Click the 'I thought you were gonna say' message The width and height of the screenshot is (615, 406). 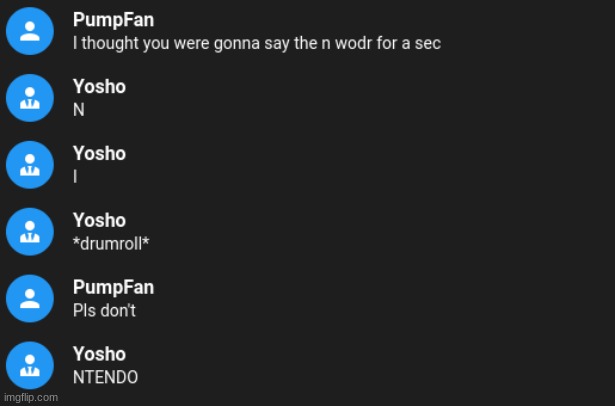click(257, 43)
